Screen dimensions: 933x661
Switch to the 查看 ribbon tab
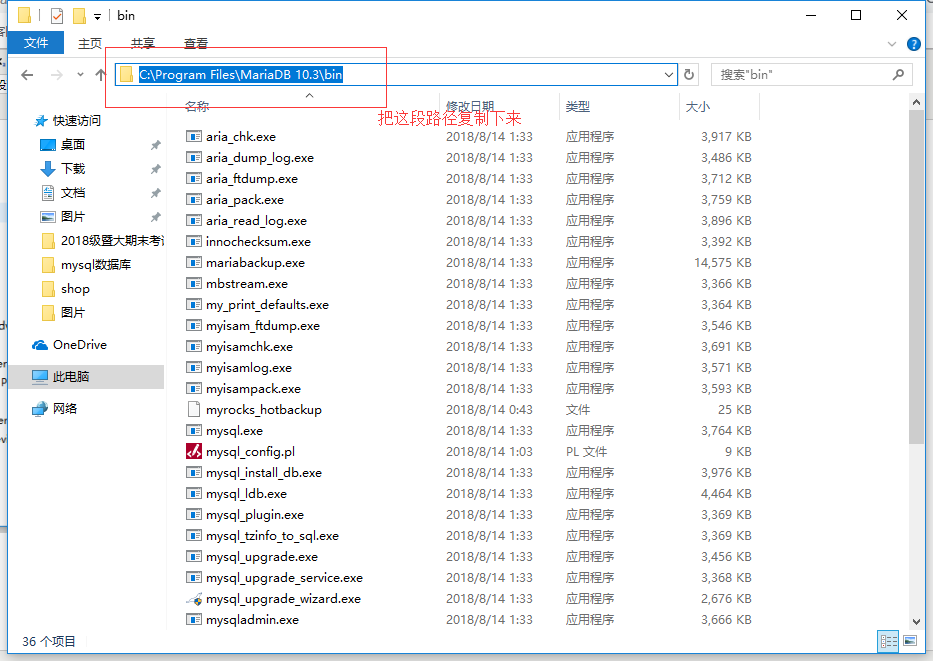click(196, 43)
